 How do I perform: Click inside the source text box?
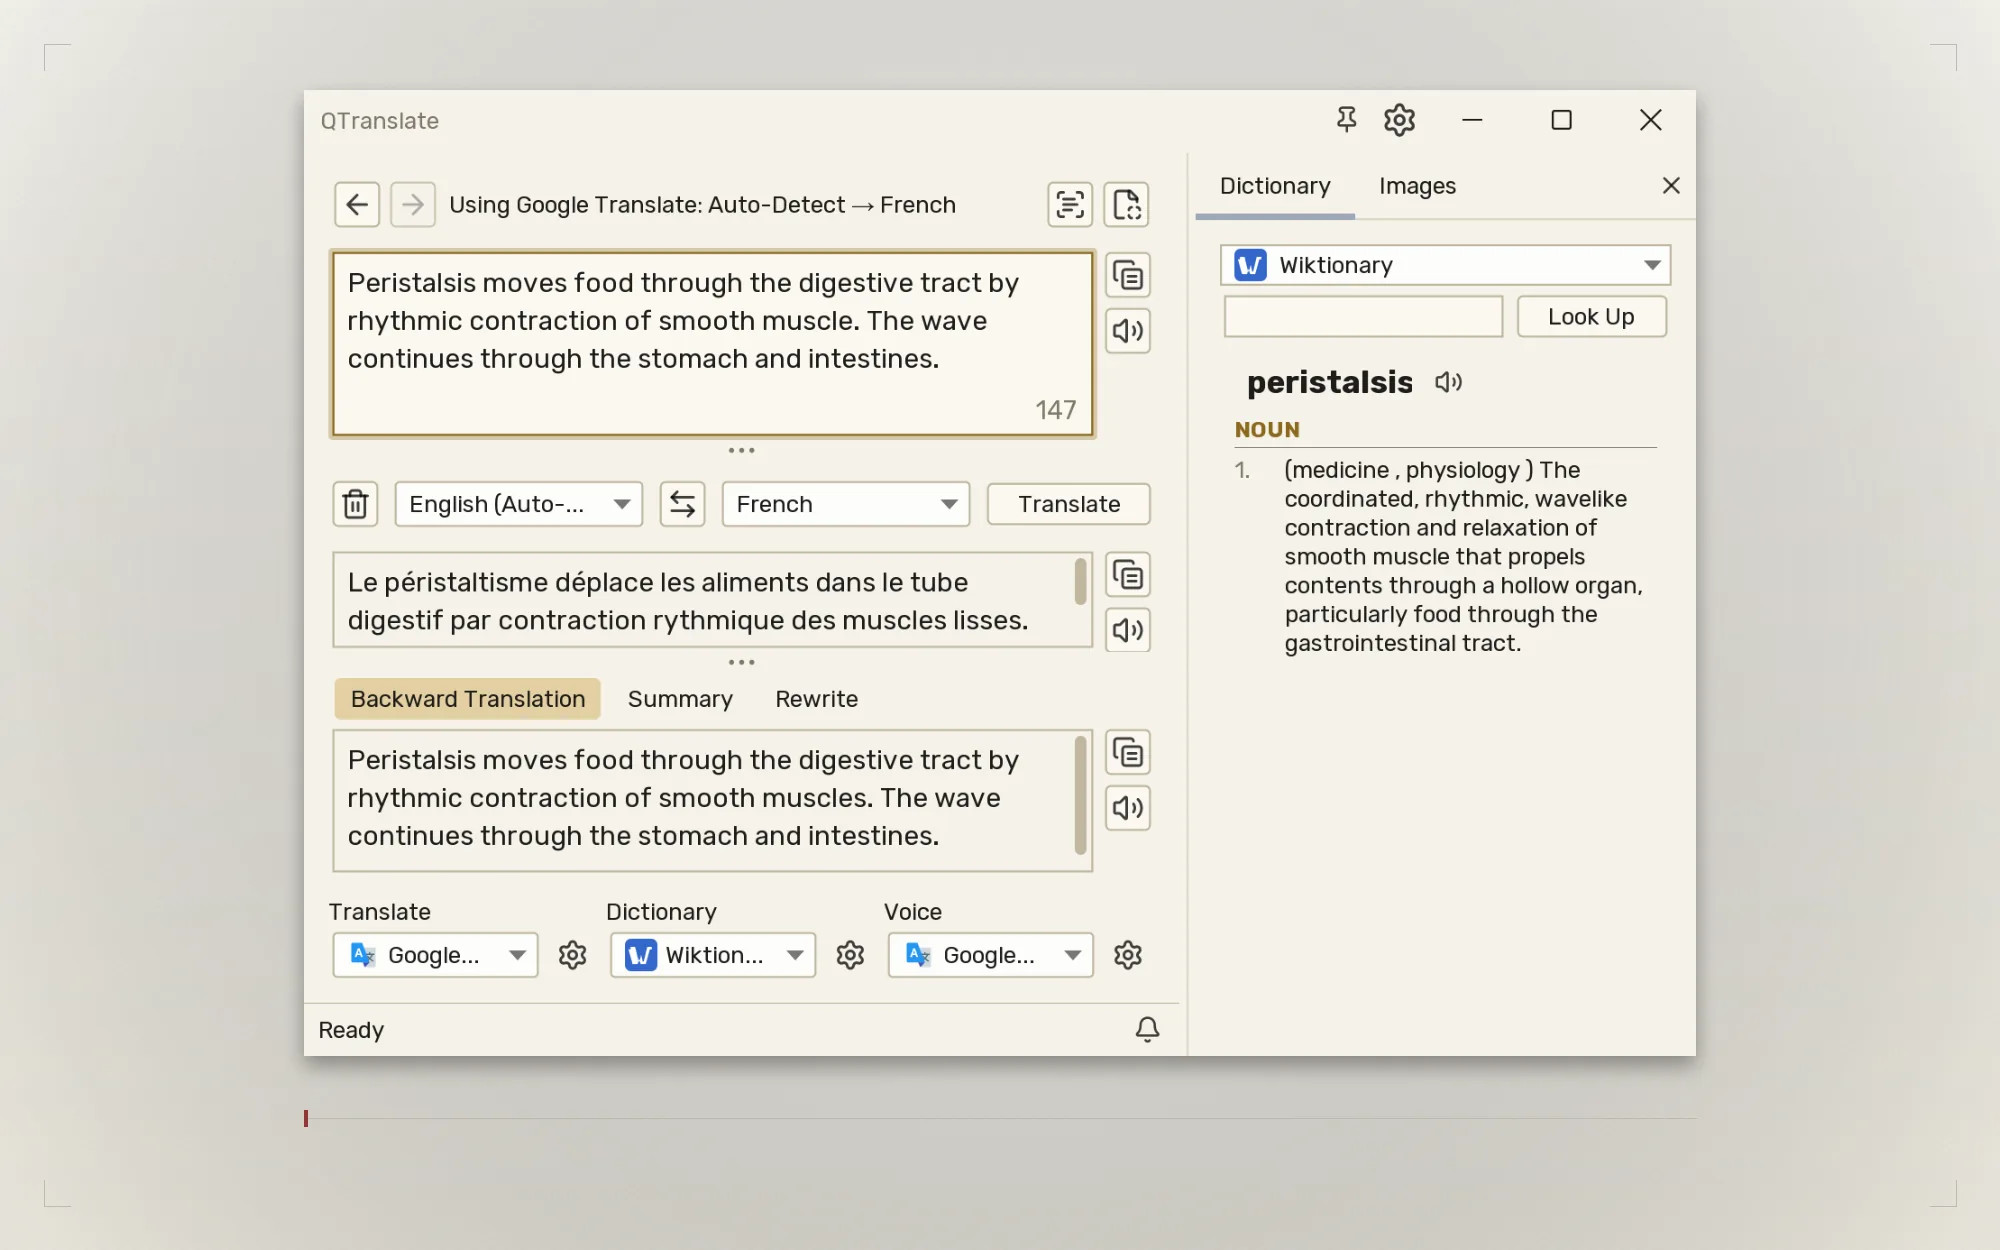pyautogui.click(x=712, y=344)
